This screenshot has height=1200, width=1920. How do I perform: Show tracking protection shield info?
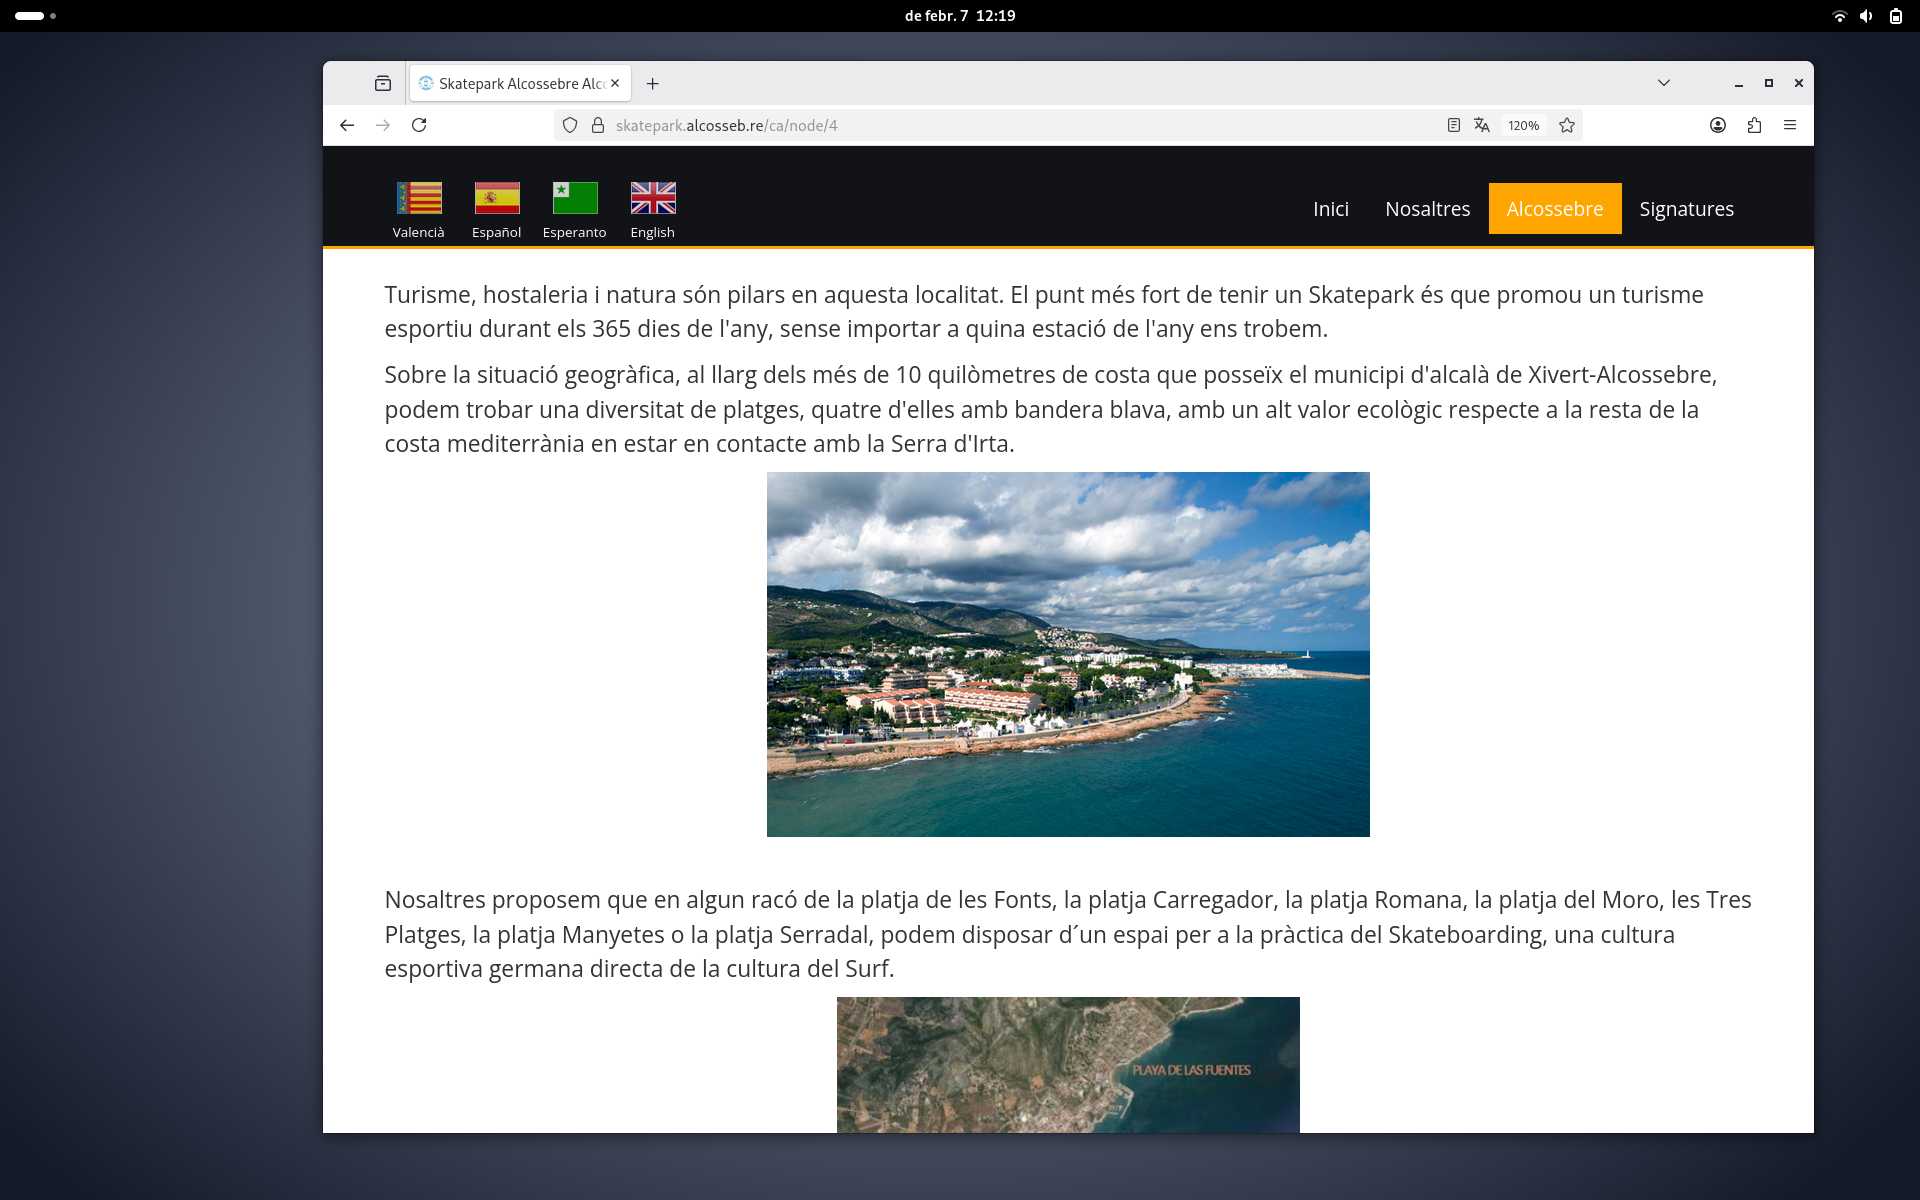pos(570,125)
